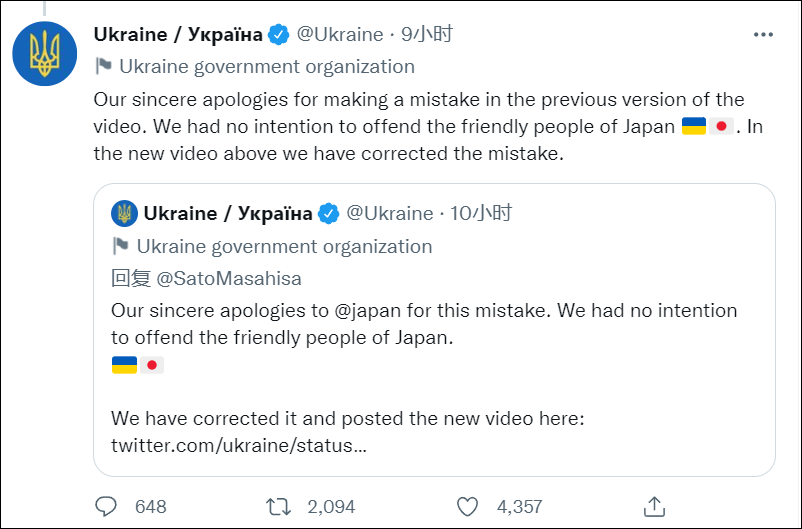802x529 pixels.
Task: Click the retweet arrows icon
Action: pyautogui.click(x=279, y=506)
